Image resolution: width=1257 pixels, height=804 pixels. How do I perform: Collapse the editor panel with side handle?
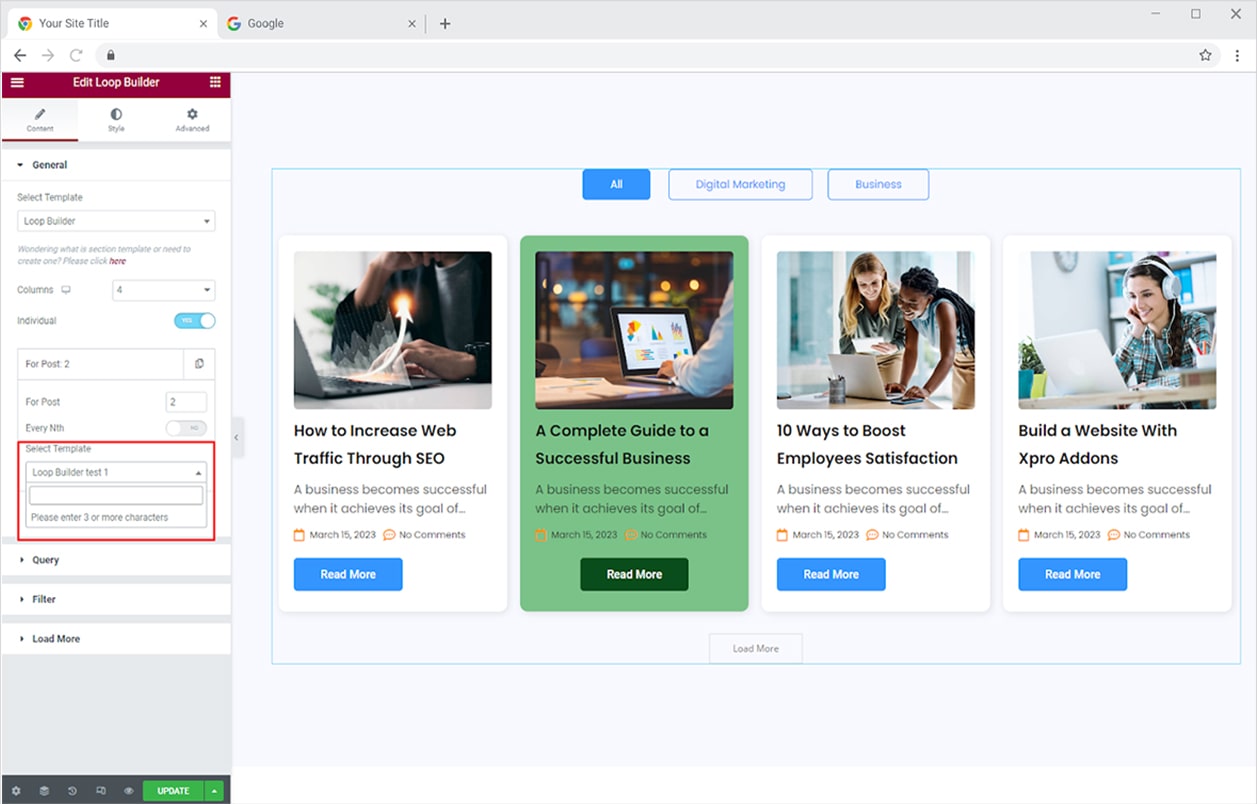[237, 437]
